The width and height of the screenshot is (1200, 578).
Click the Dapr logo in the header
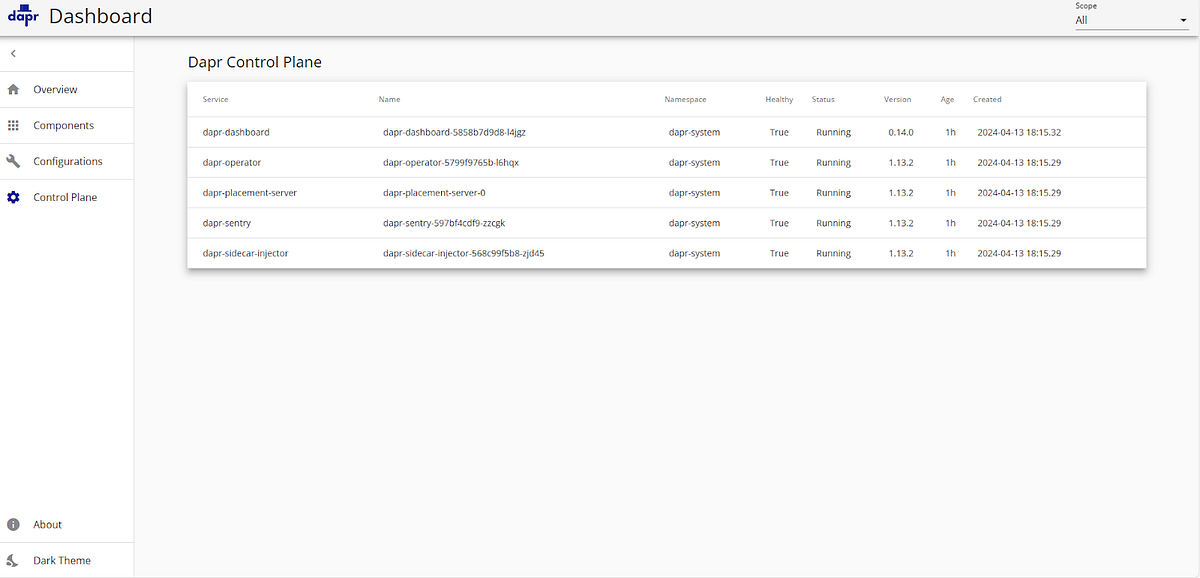point(21,15)
